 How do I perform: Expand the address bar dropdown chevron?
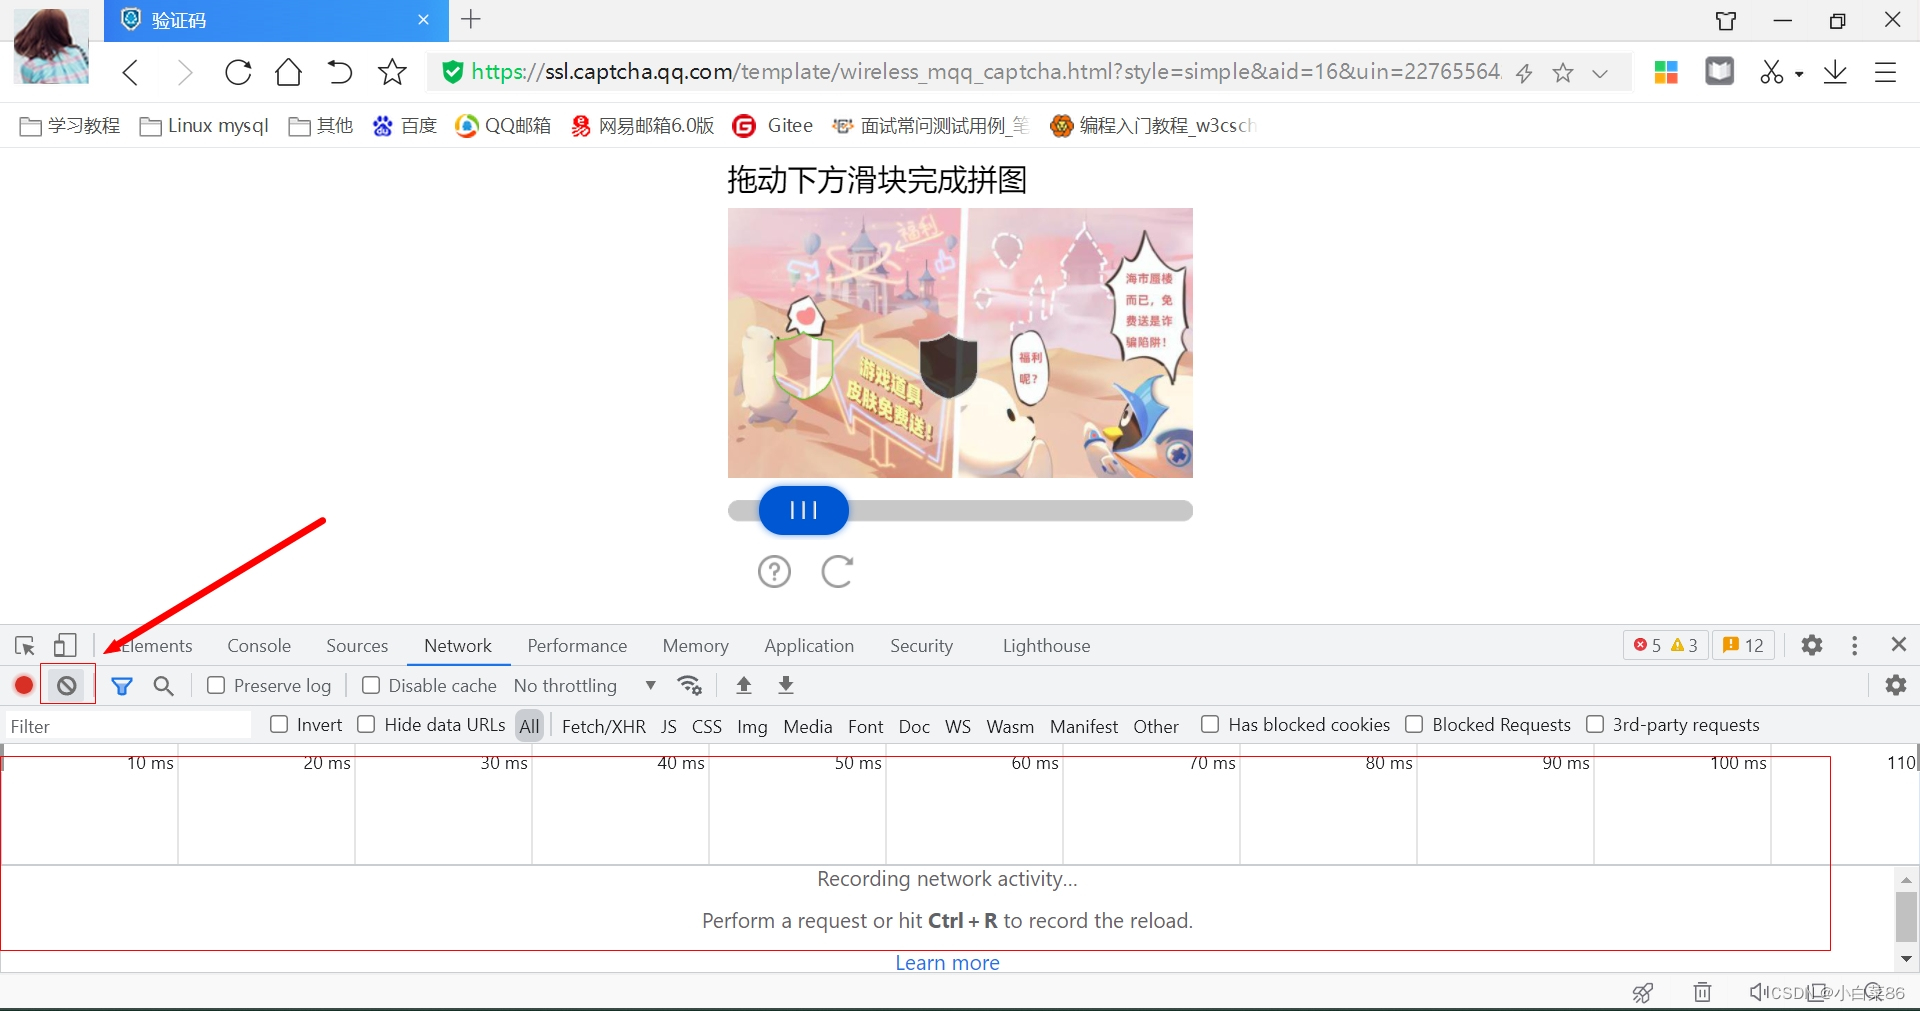(1600, 73)
